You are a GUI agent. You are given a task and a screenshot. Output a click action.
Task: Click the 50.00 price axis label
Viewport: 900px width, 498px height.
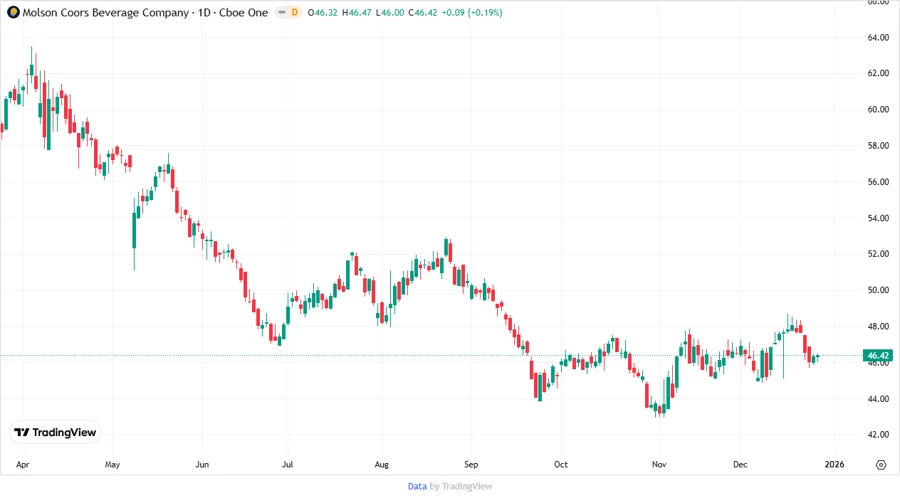pos(878,290)
